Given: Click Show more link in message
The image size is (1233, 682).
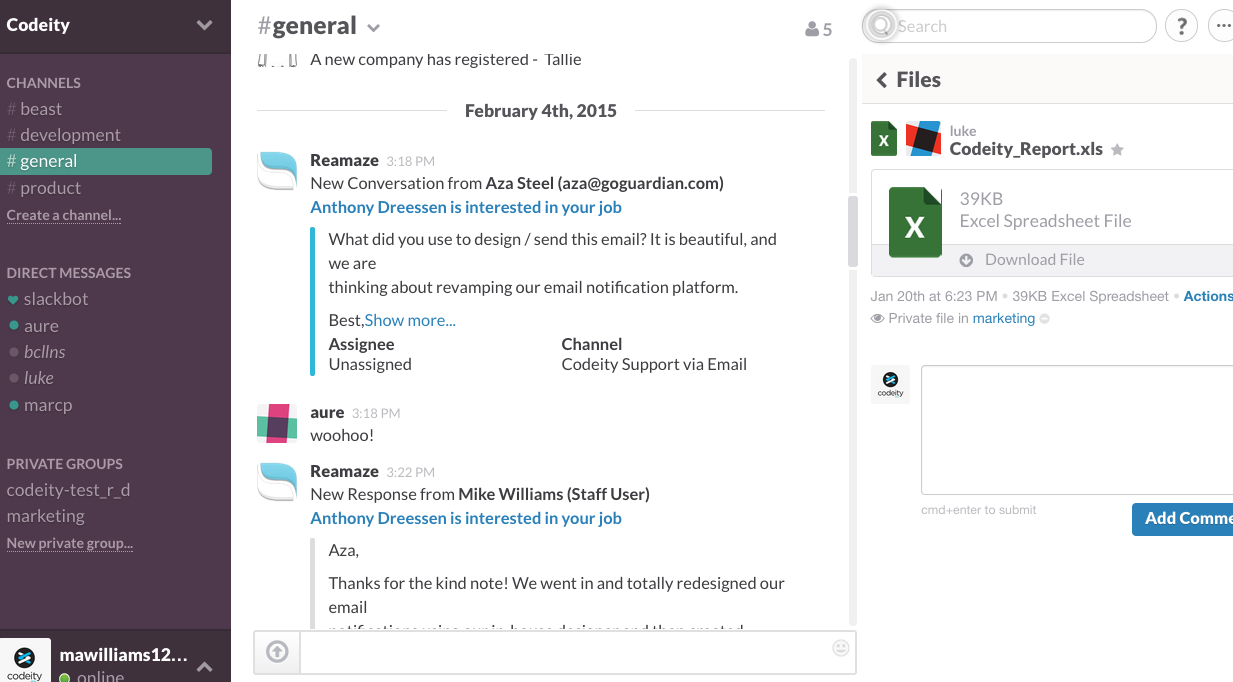Looking at the screenshot, I should coord(410,320).
